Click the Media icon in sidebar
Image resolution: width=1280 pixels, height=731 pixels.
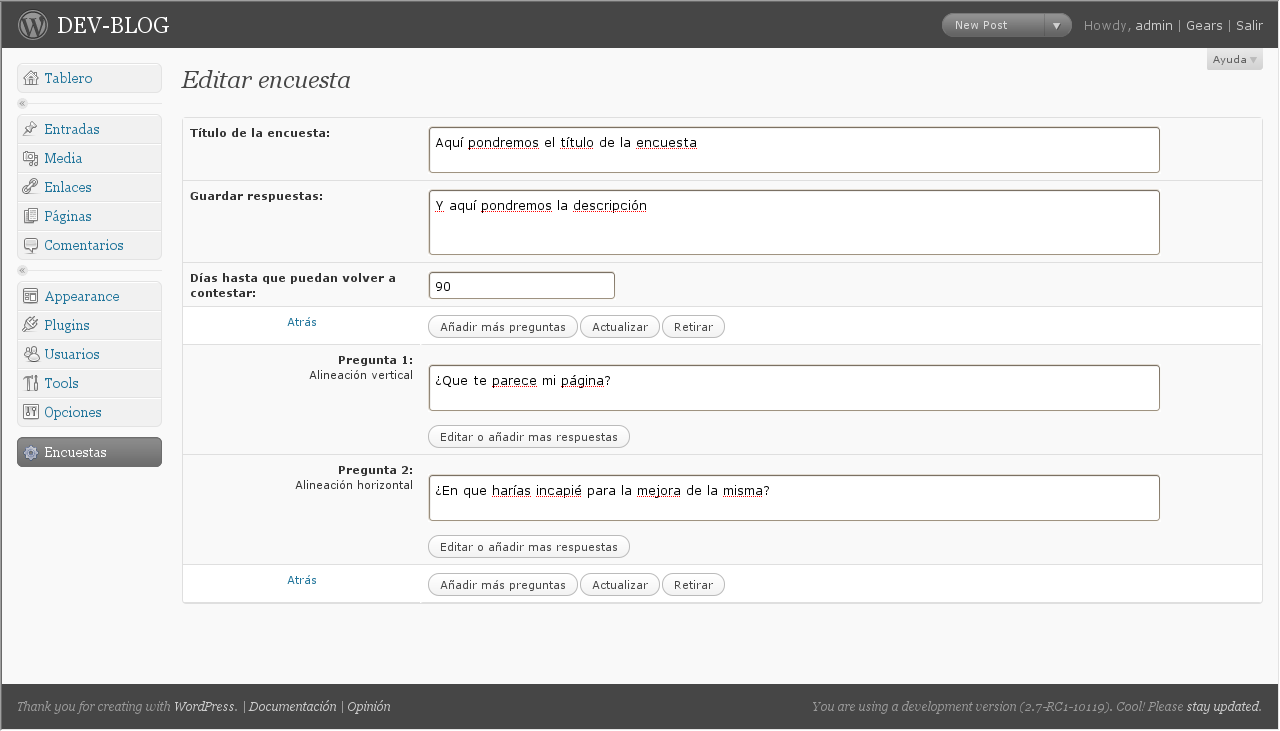coord(31,158)
